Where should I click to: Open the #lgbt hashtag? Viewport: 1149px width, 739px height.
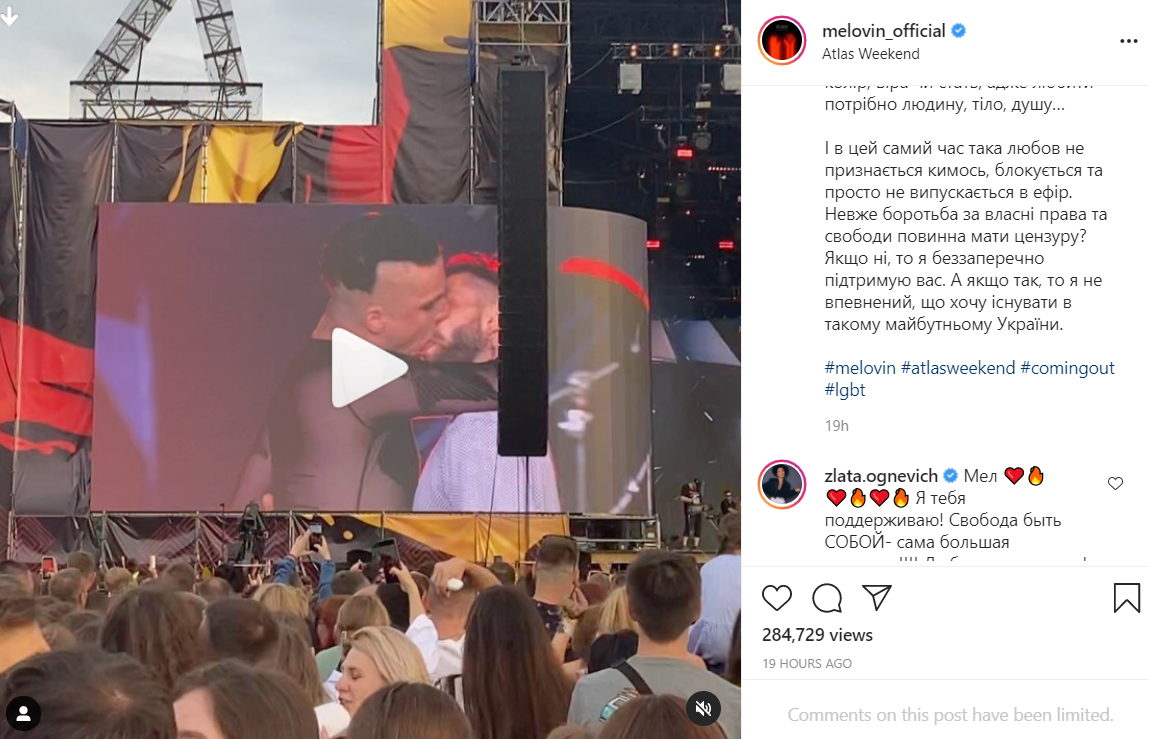point(845,390)
